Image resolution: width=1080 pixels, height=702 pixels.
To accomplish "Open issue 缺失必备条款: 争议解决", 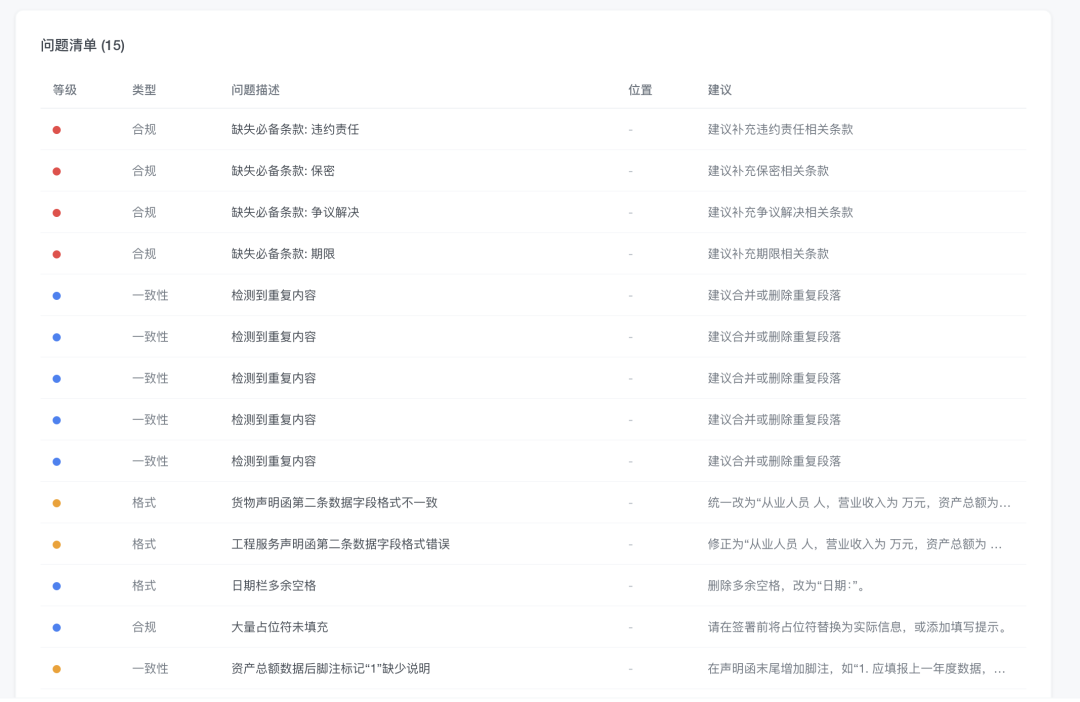I will pos(295,212).
